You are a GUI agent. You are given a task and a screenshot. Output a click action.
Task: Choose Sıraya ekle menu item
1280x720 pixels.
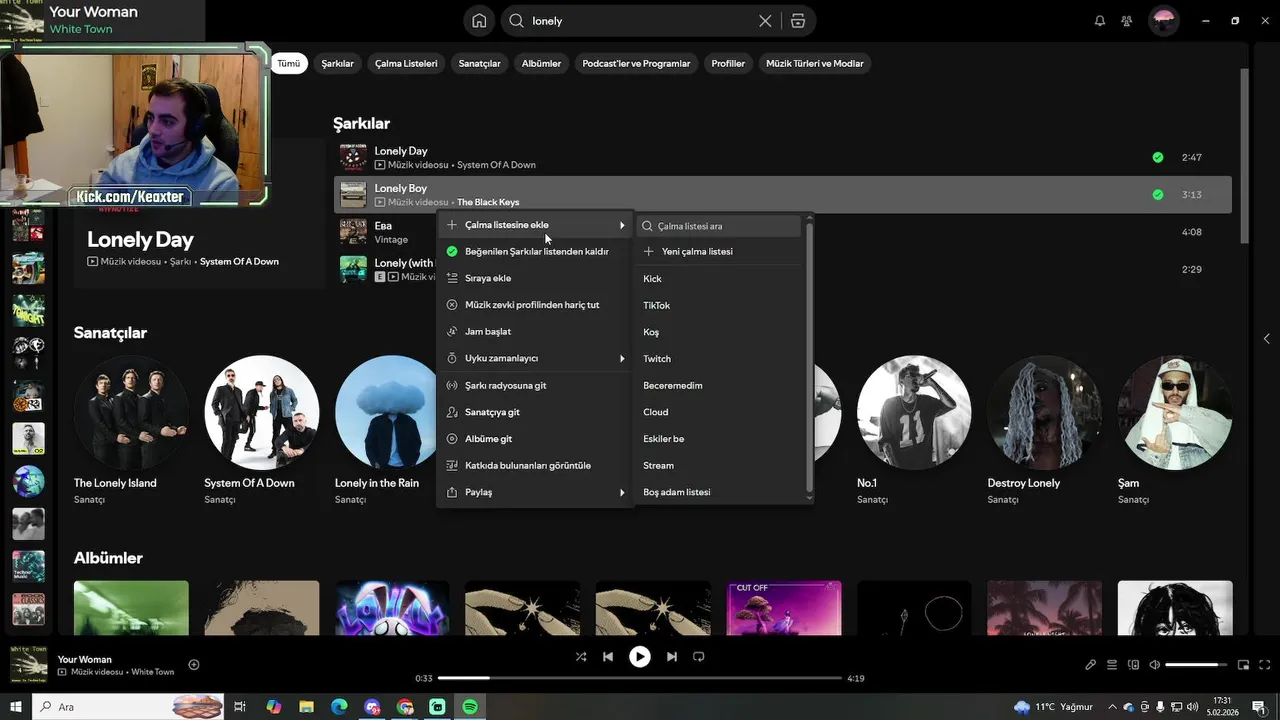(x=535, y=278)
